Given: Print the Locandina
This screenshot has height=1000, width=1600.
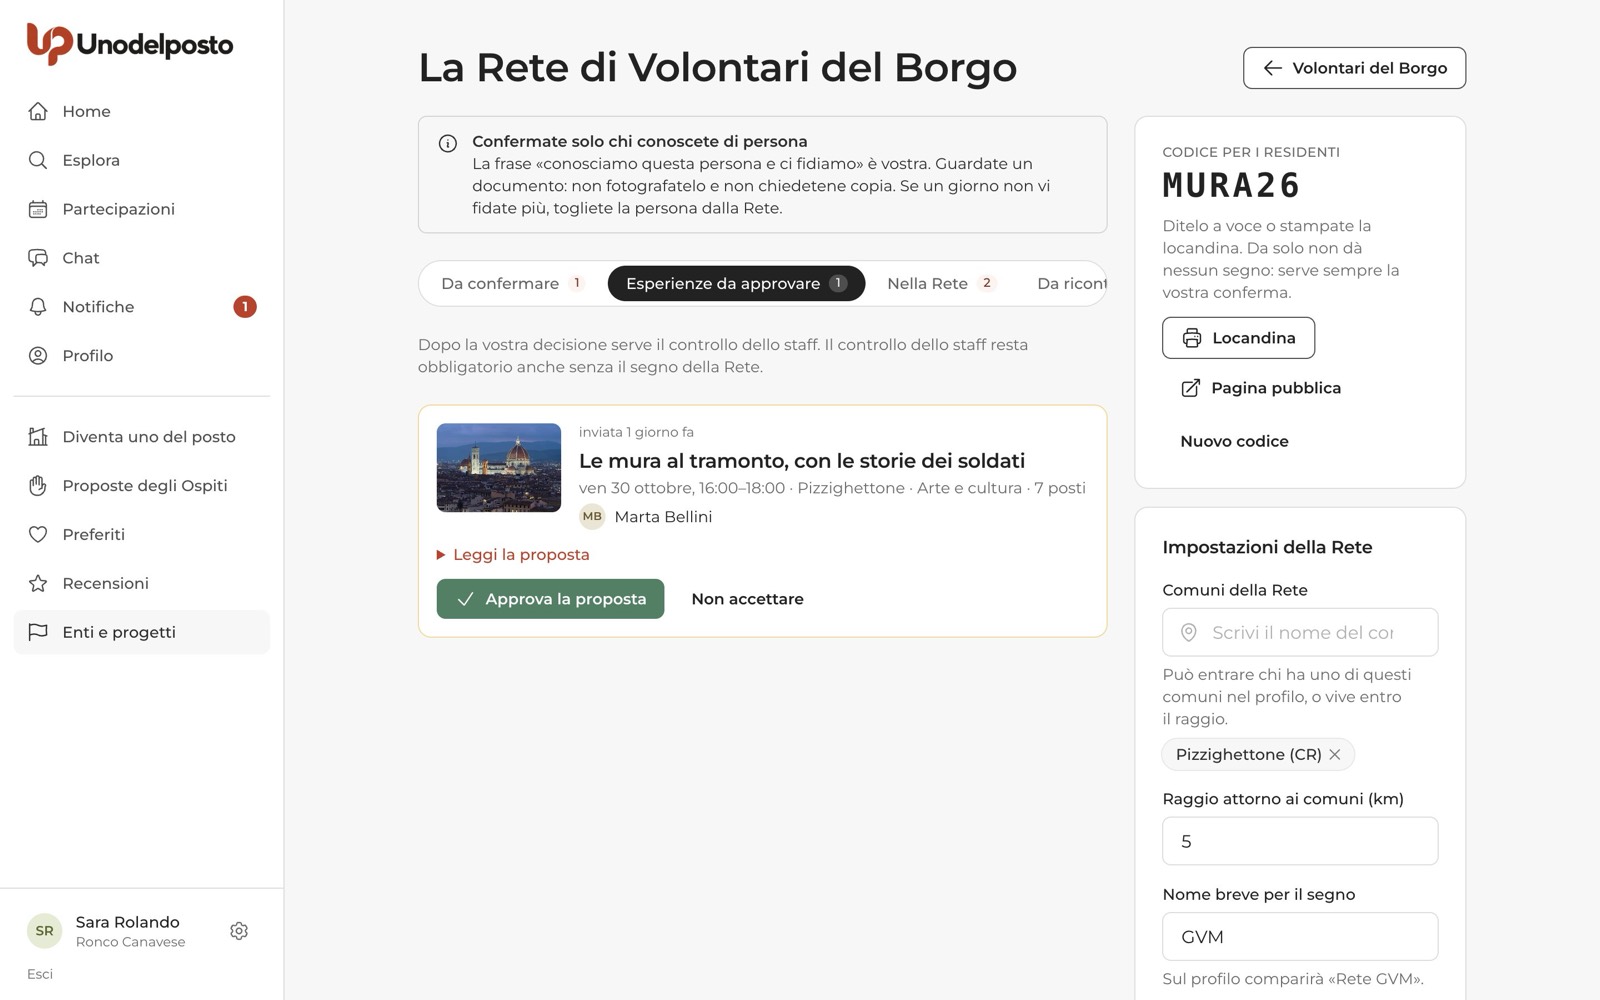Looking at the screenshot, I should pos(1238,338).
